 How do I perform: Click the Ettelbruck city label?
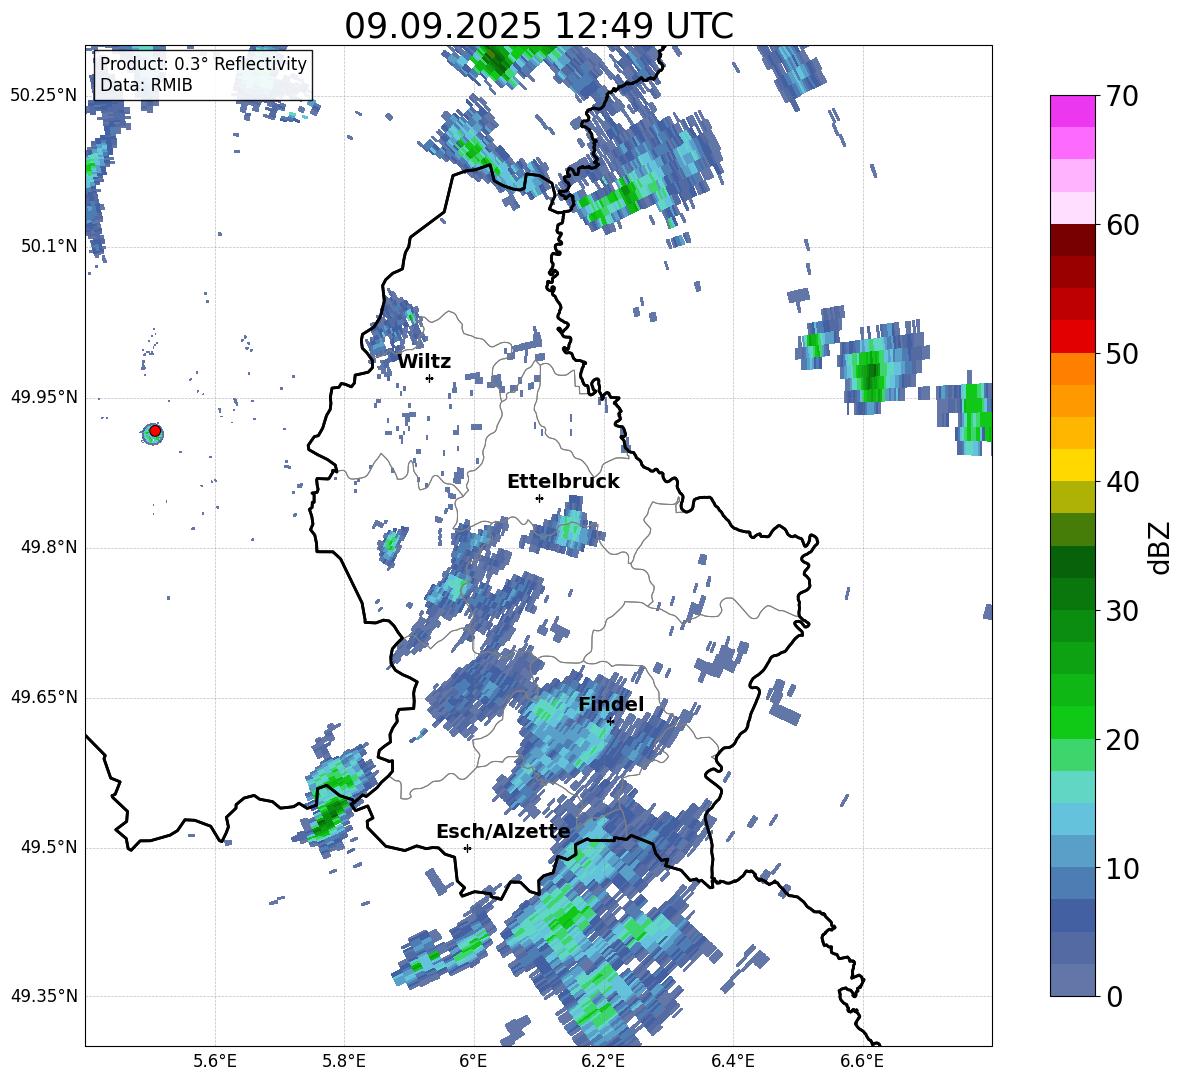point(563,482)
